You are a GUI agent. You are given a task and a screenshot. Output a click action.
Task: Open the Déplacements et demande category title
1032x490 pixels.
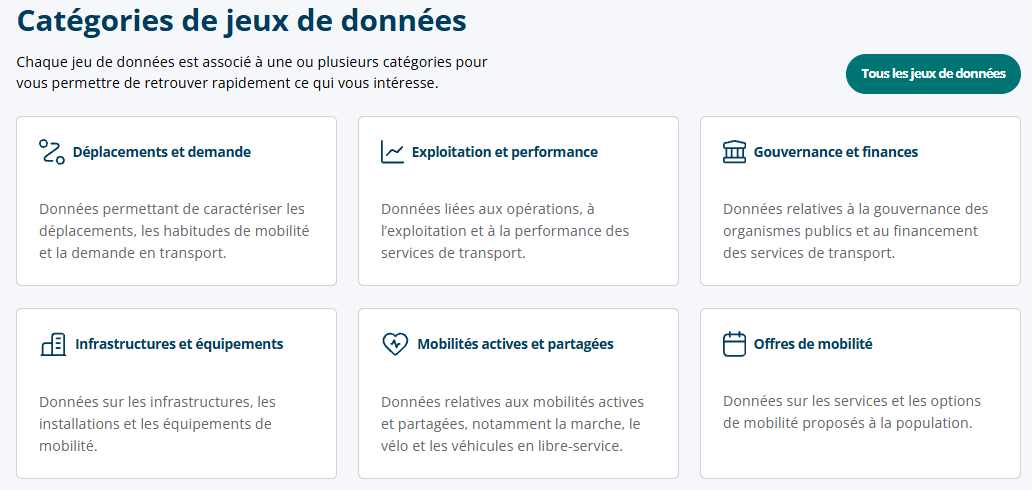162,152
